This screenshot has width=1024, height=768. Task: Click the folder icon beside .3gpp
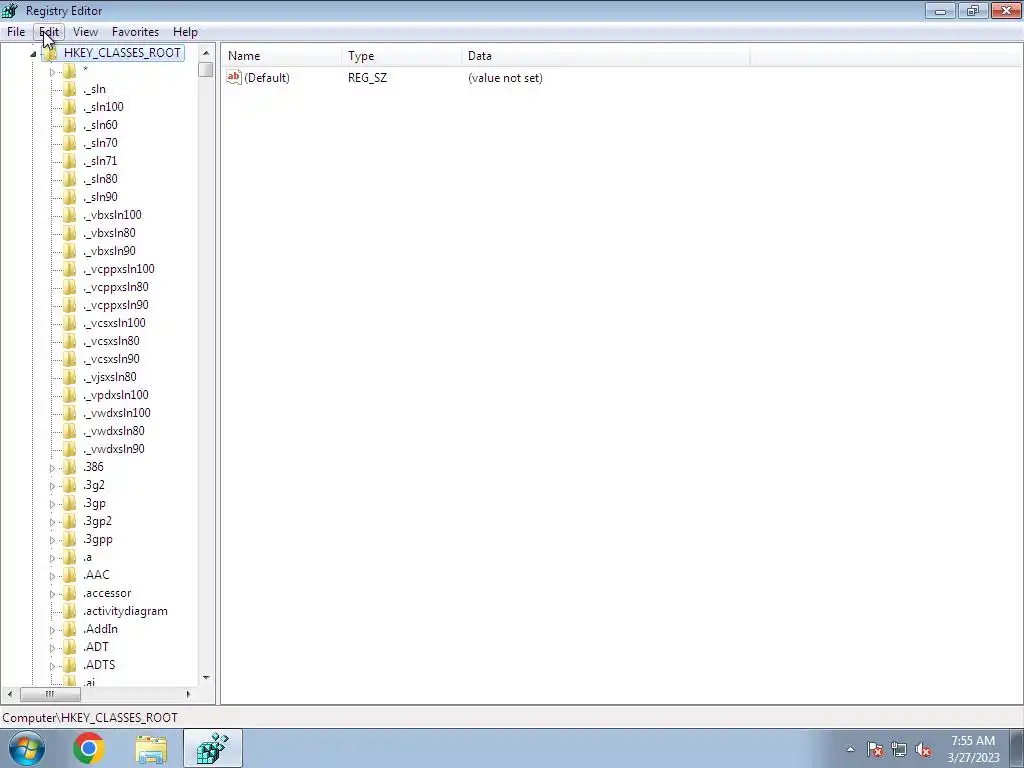click(x=70, y=539)
